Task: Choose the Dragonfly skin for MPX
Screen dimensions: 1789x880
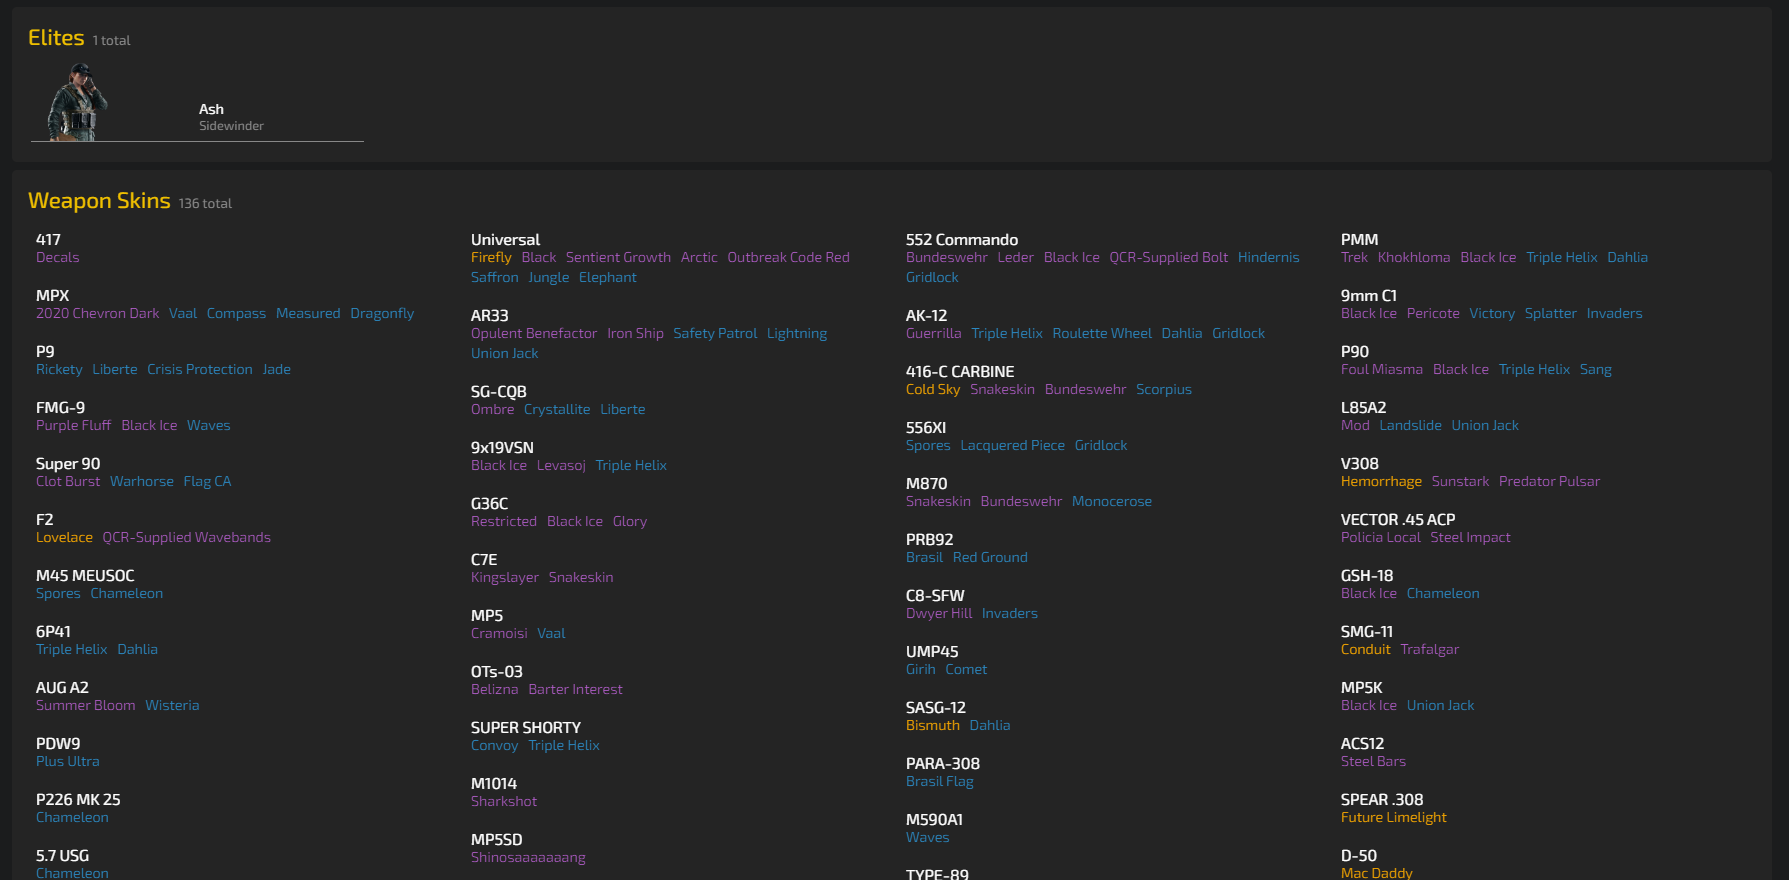Action: pos(382,313)
